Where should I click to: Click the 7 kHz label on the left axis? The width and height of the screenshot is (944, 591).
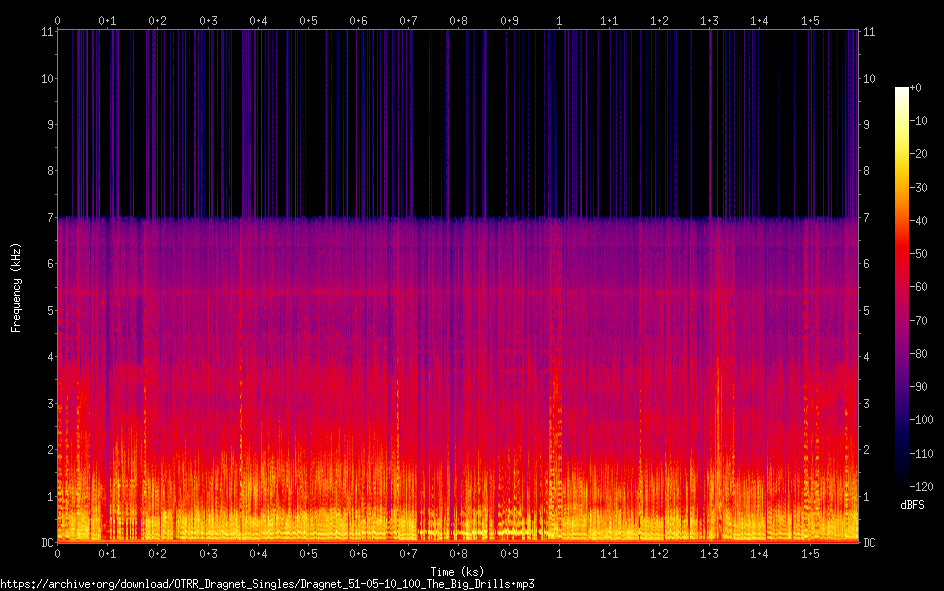coord(48,217)
